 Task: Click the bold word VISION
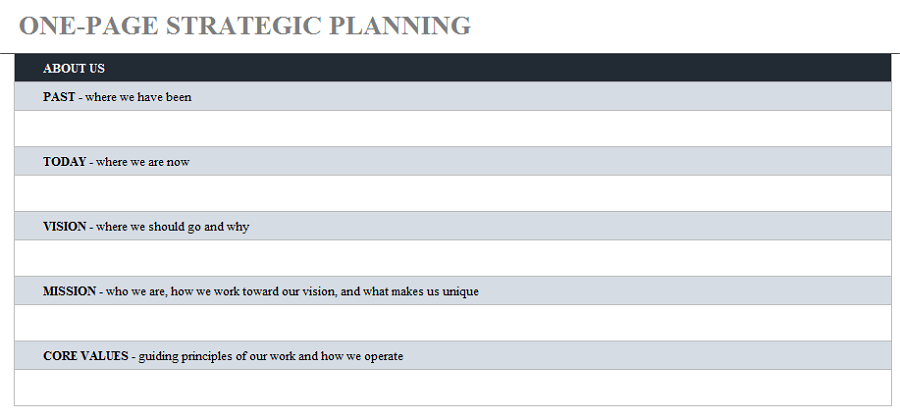pyautogui.click(x=64, y=226)
